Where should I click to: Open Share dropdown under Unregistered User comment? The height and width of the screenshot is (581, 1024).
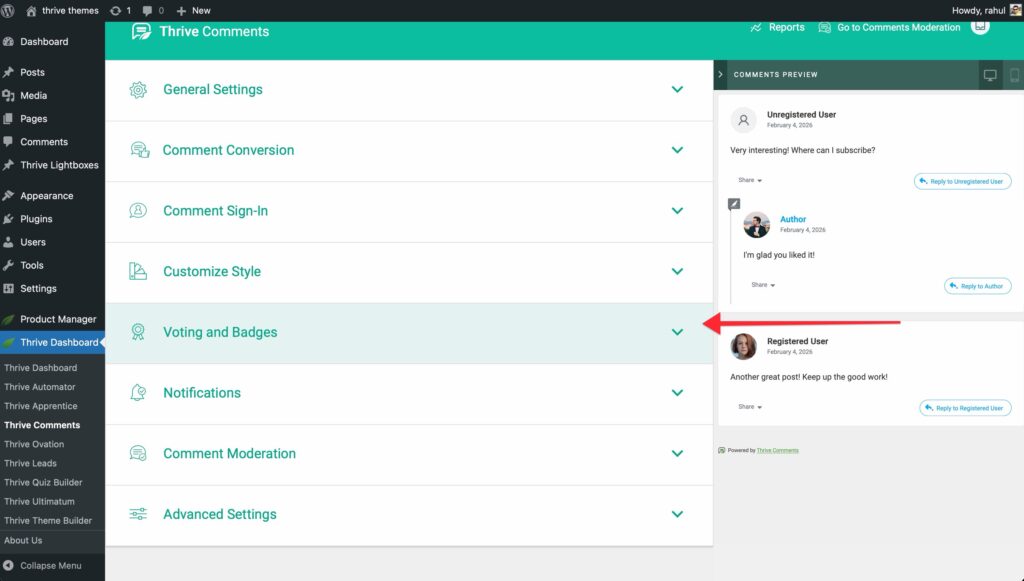click(x=750, y=180)
